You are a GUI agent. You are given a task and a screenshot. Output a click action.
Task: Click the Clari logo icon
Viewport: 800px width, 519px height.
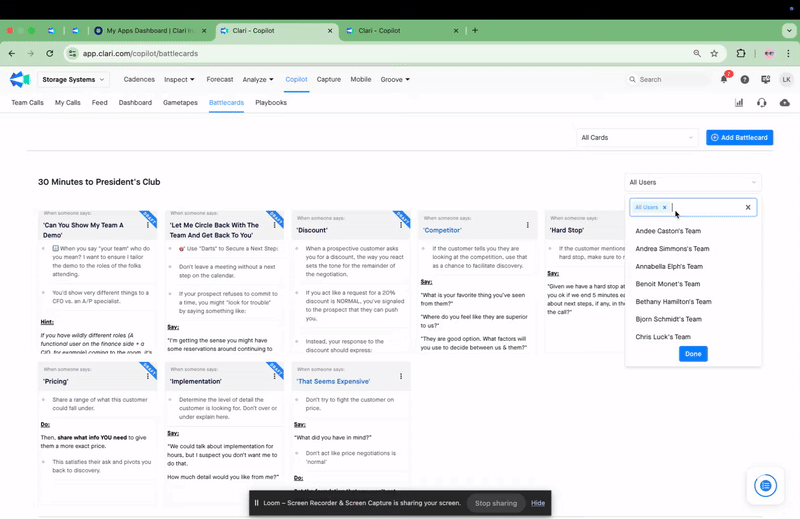pyautogui.click(x=20, y=80)
